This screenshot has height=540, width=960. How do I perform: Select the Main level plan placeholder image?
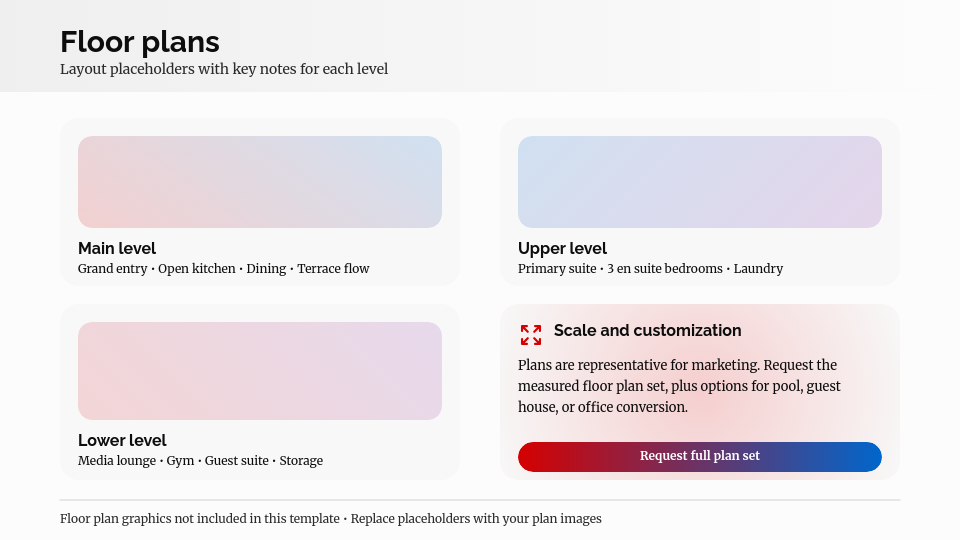260,182
